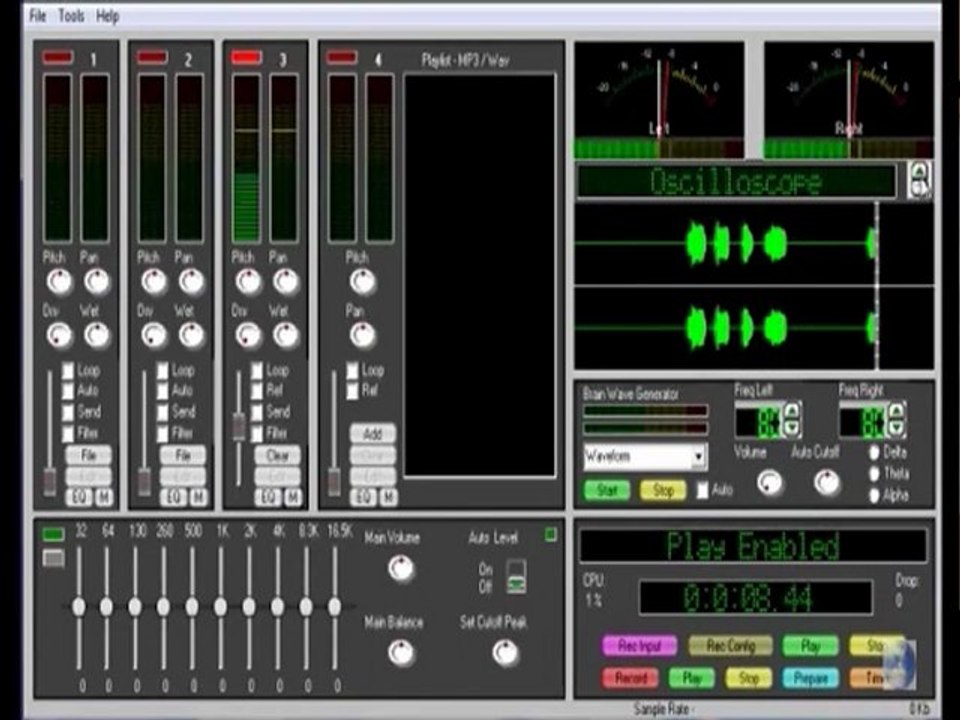This screenshot has width=960, height=720.
Task: Enable Auto on channel 1
Action: (x=68, y=391)
